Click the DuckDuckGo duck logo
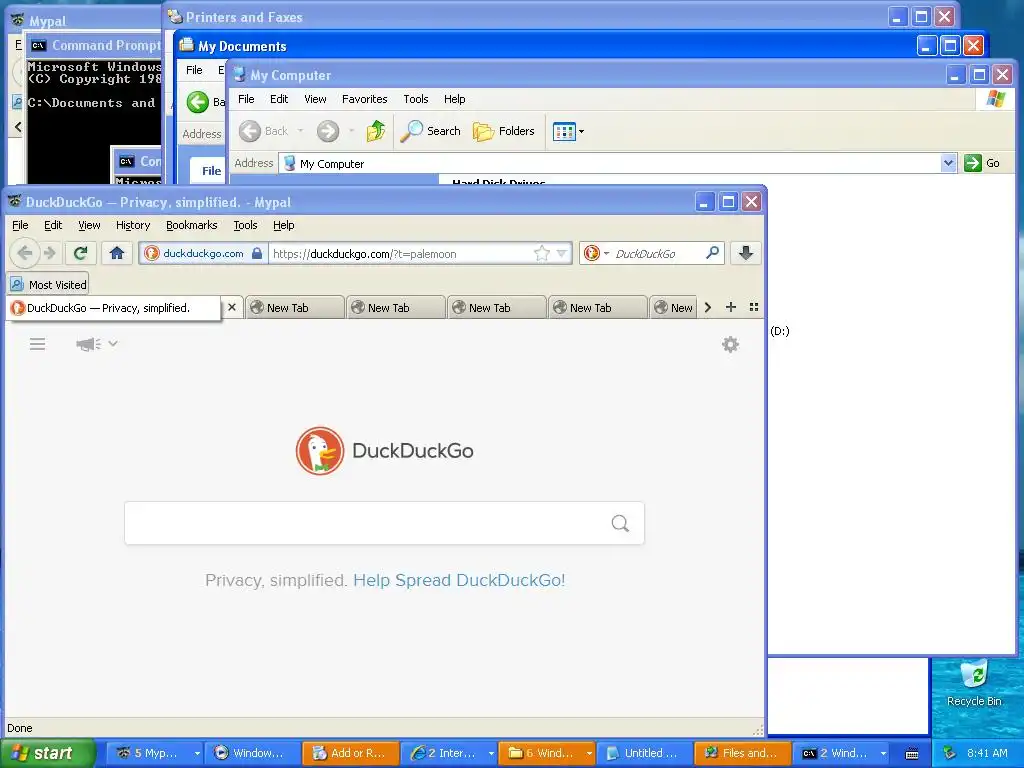Viewport: 1024px width, 768px height. coord(319,451)
